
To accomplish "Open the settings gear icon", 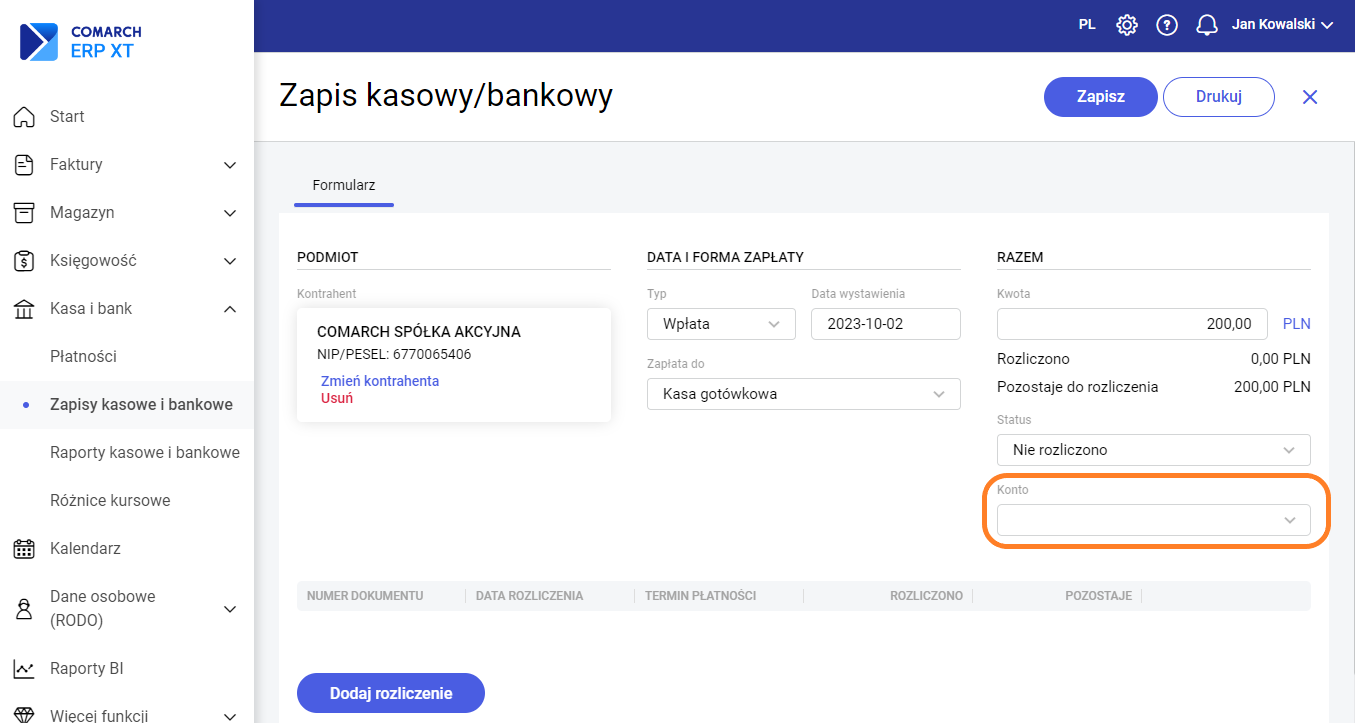I will coord(1127,25).
